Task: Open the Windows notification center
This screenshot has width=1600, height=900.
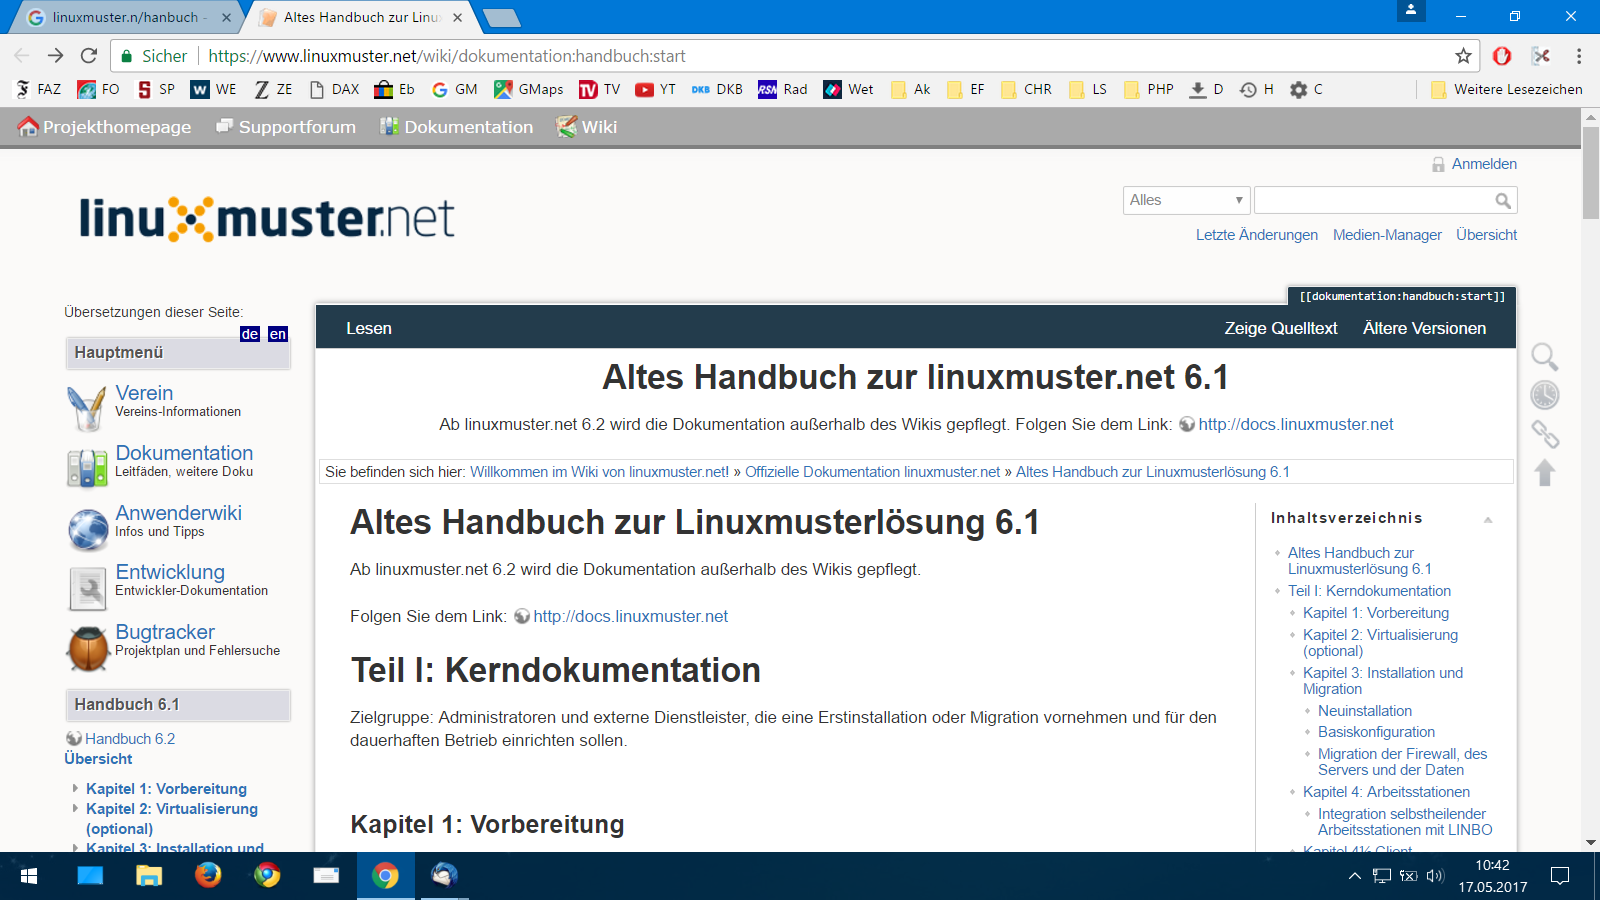Action: (1559, 876)
